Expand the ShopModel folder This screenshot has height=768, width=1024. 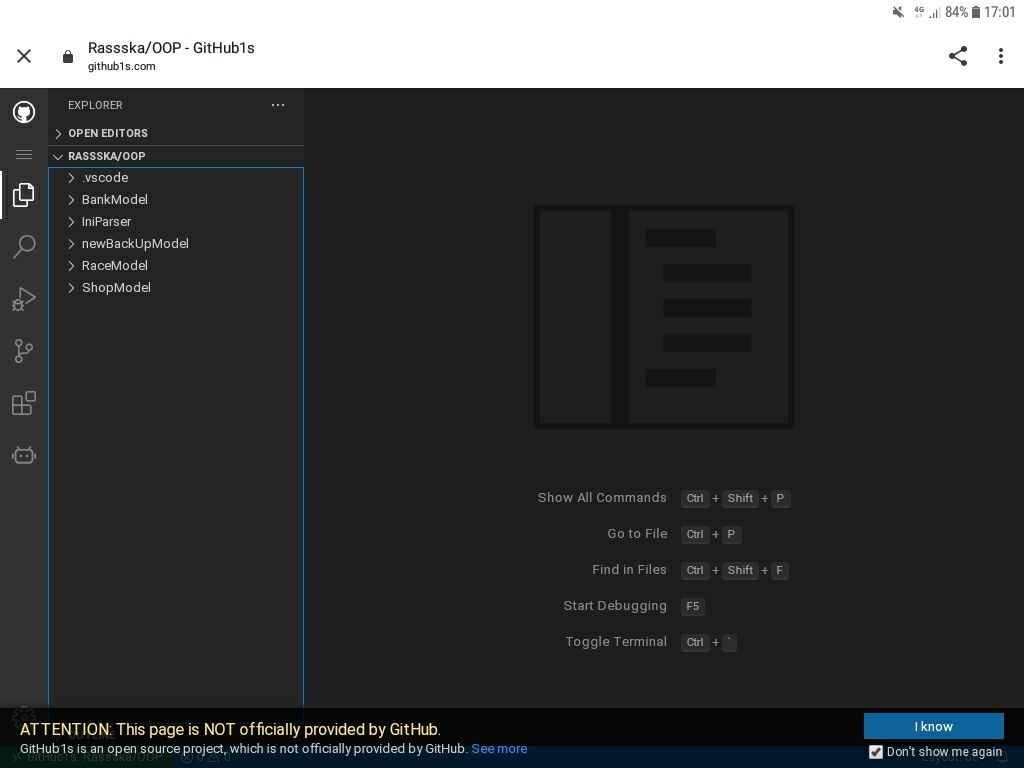click(176, 288)
